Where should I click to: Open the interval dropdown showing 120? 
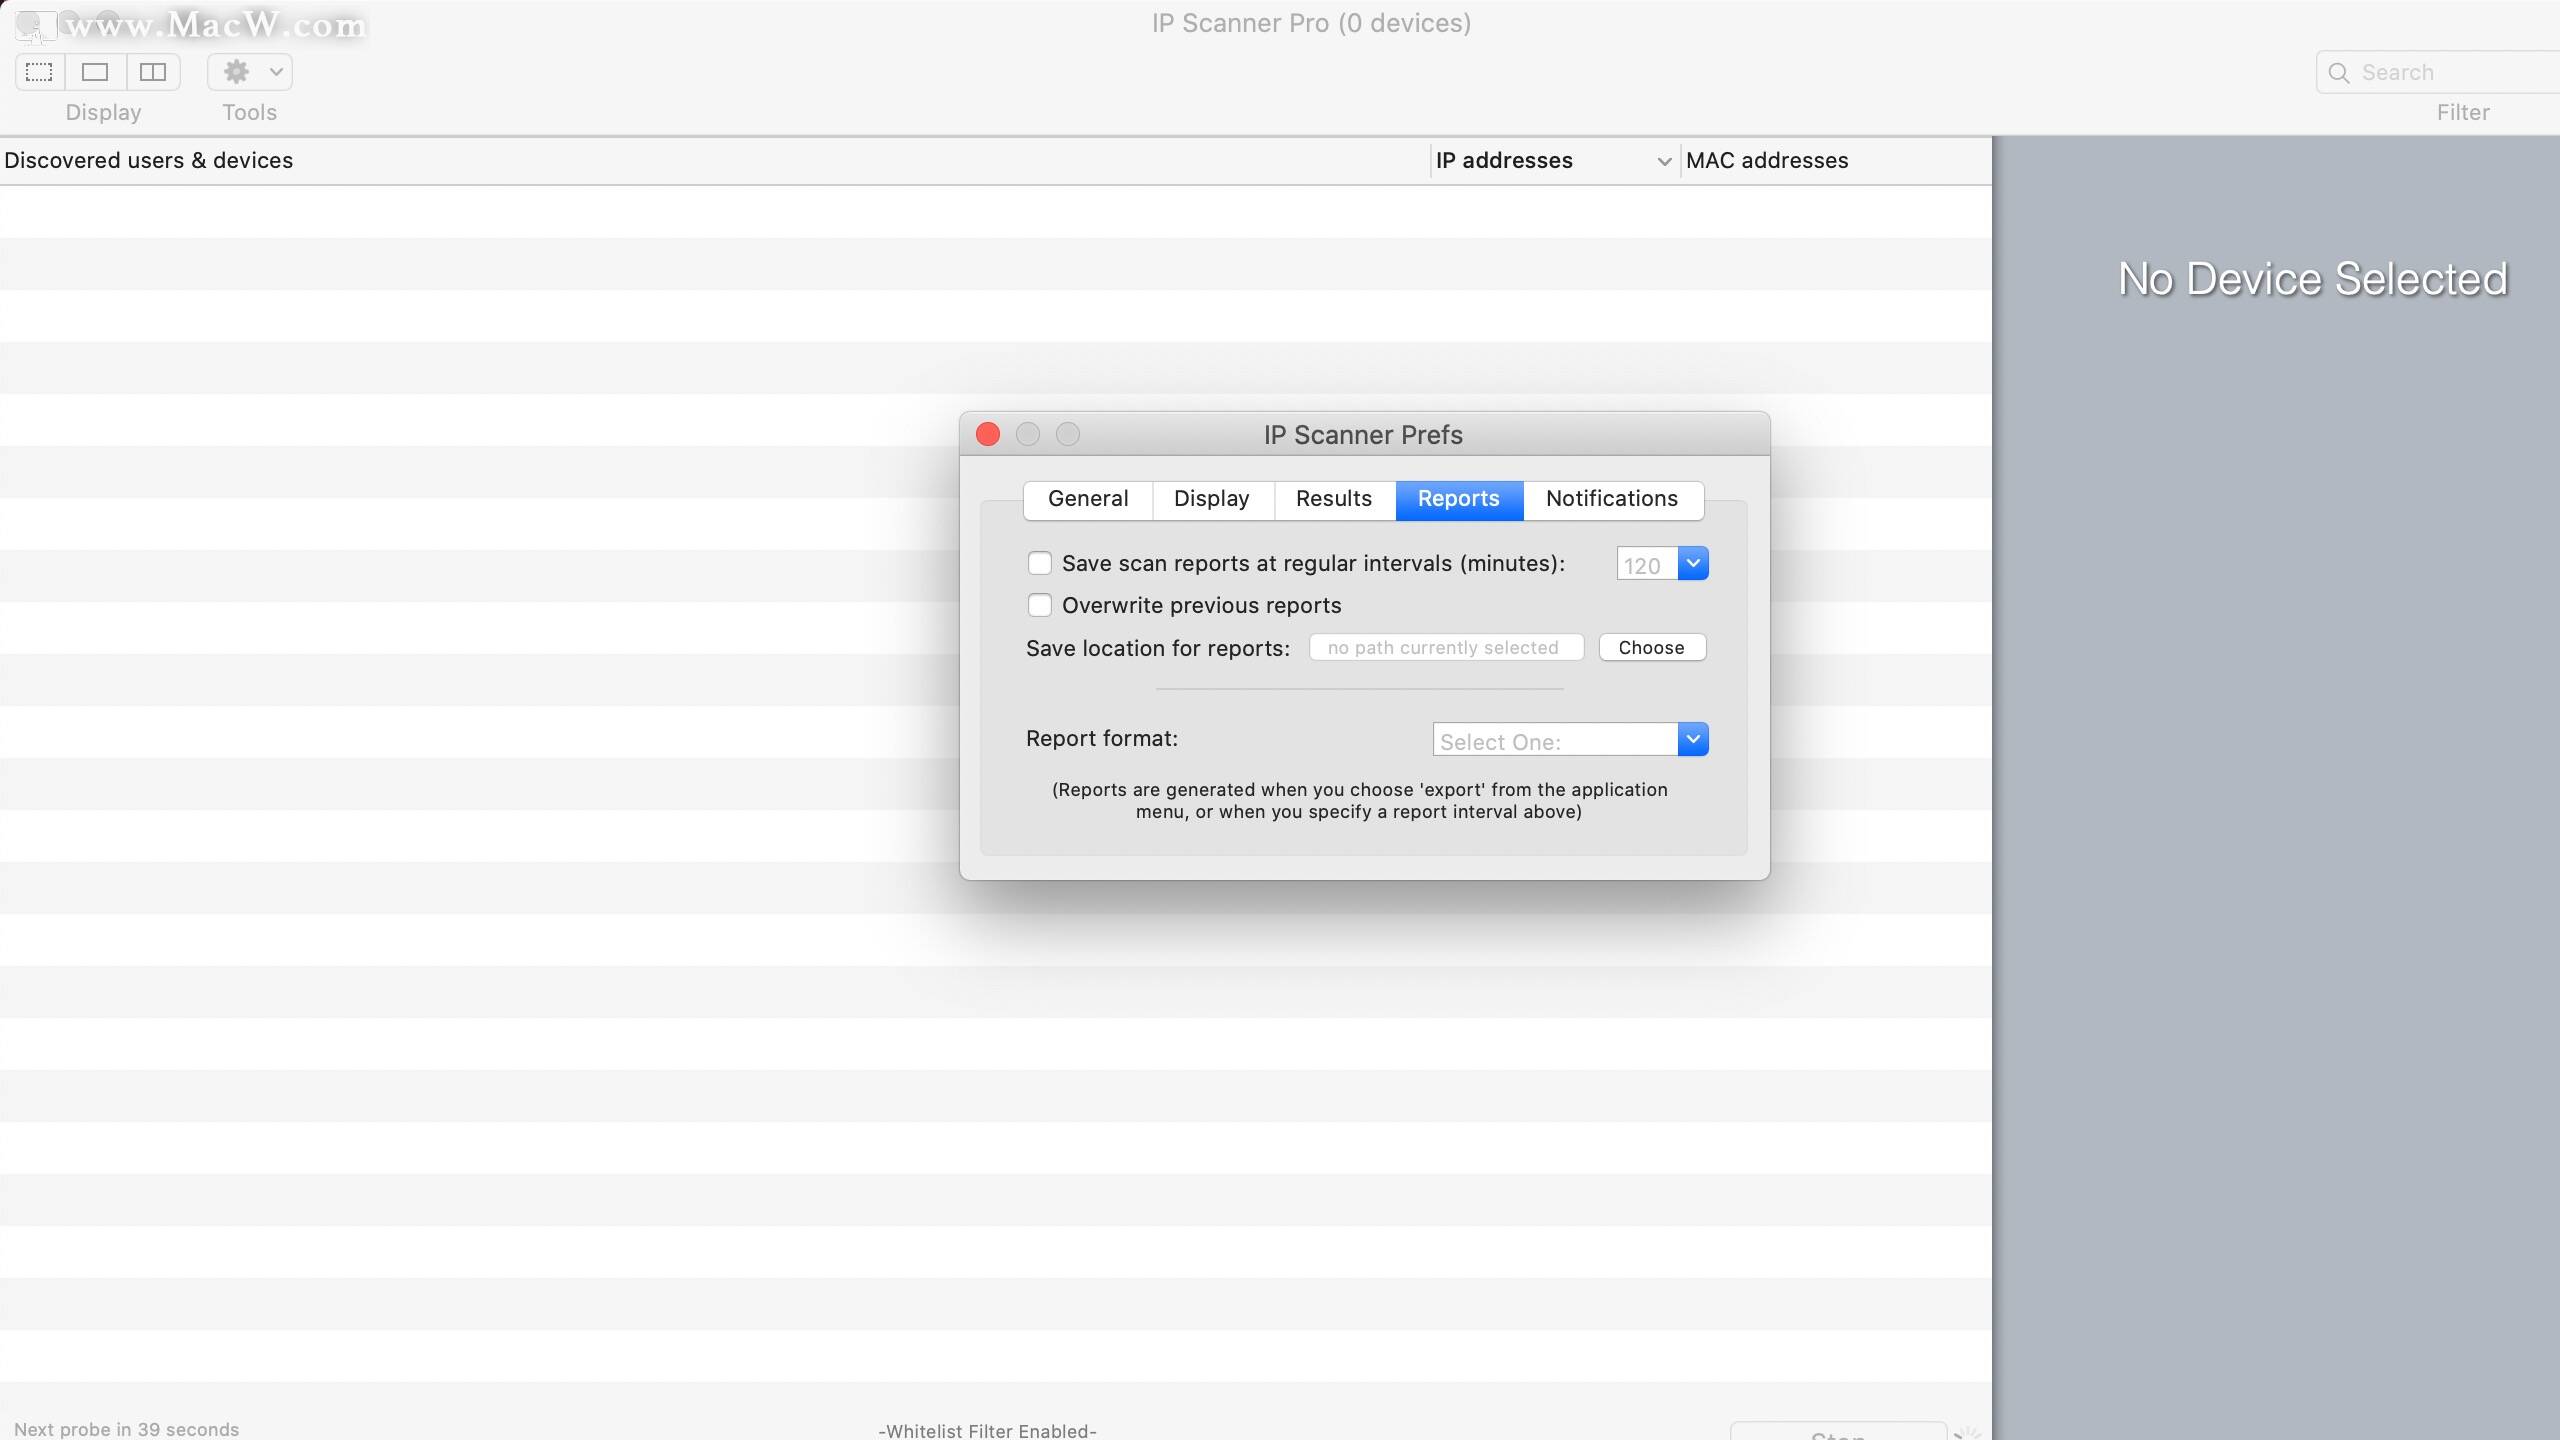coord(1692,563)
